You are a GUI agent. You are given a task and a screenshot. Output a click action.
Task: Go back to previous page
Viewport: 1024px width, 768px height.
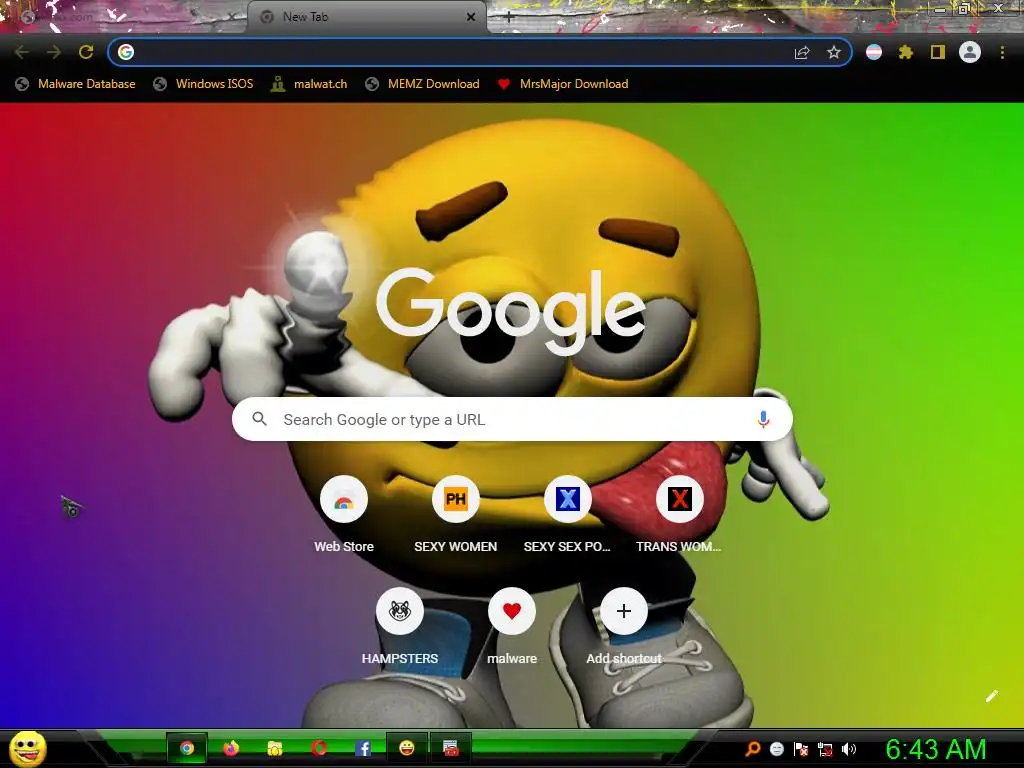22,52
